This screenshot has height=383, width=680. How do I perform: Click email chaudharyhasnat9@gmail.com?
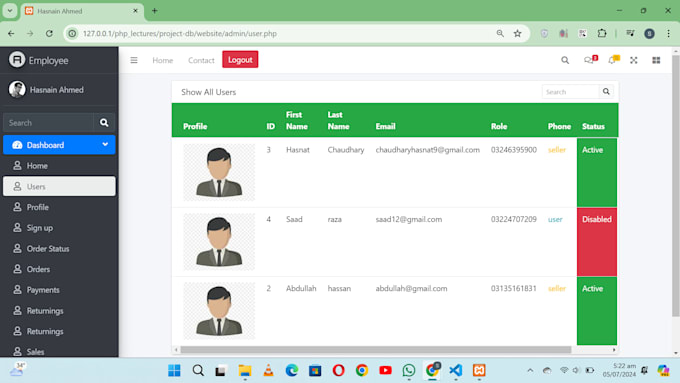pos(428,150)
